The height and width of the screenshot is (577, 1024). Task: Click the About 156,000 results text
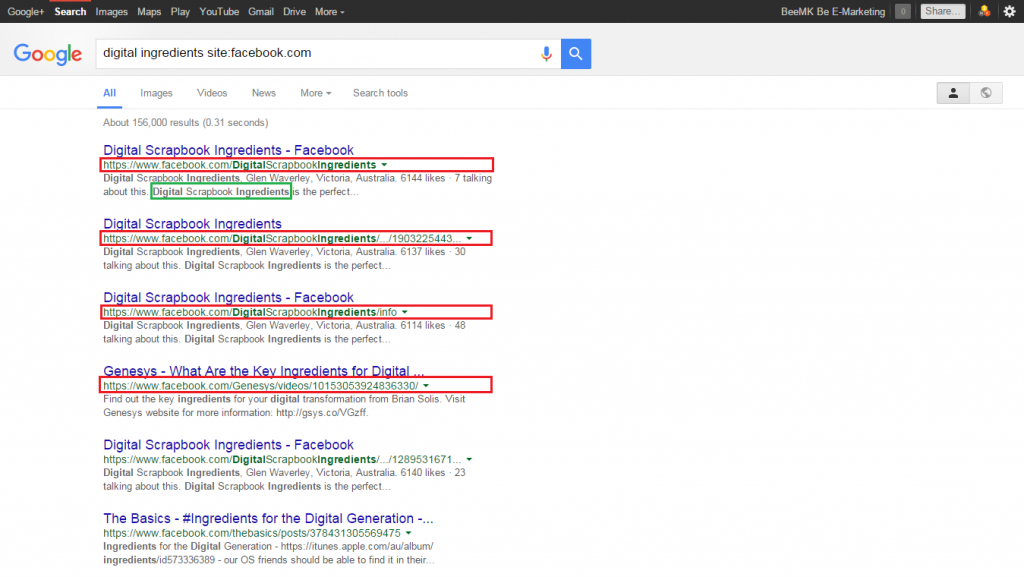click(x=185, y=123)
